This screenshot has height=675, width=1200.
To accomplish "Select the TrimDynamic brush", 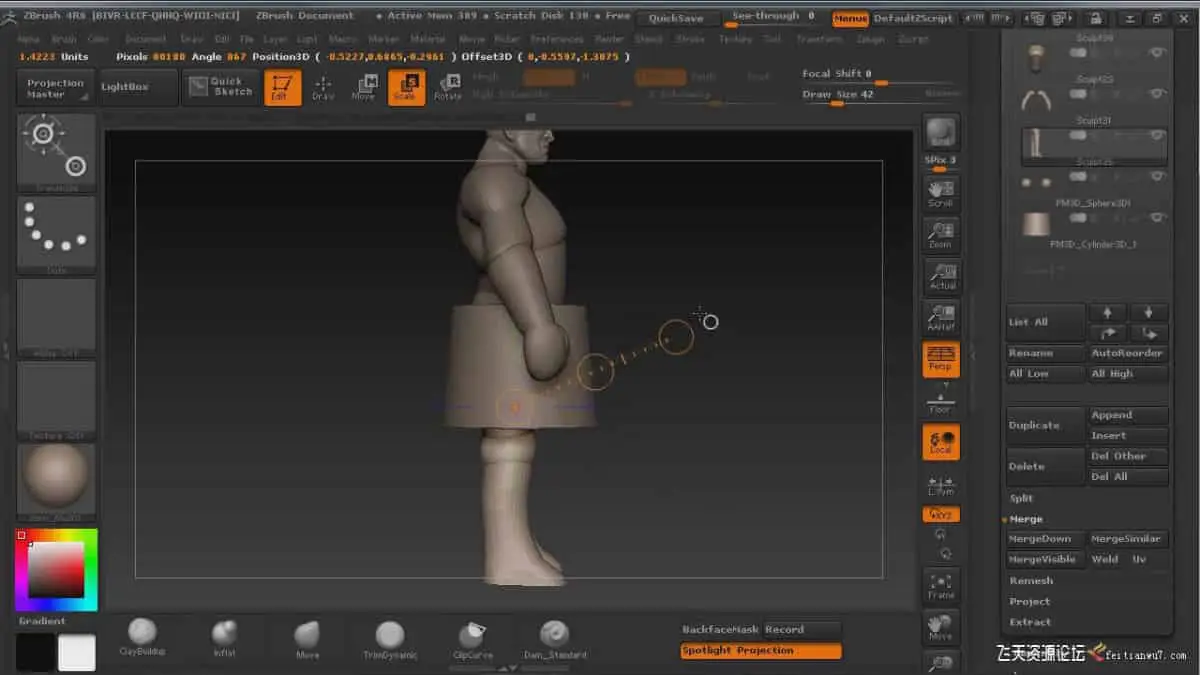I will pos(389,638).
